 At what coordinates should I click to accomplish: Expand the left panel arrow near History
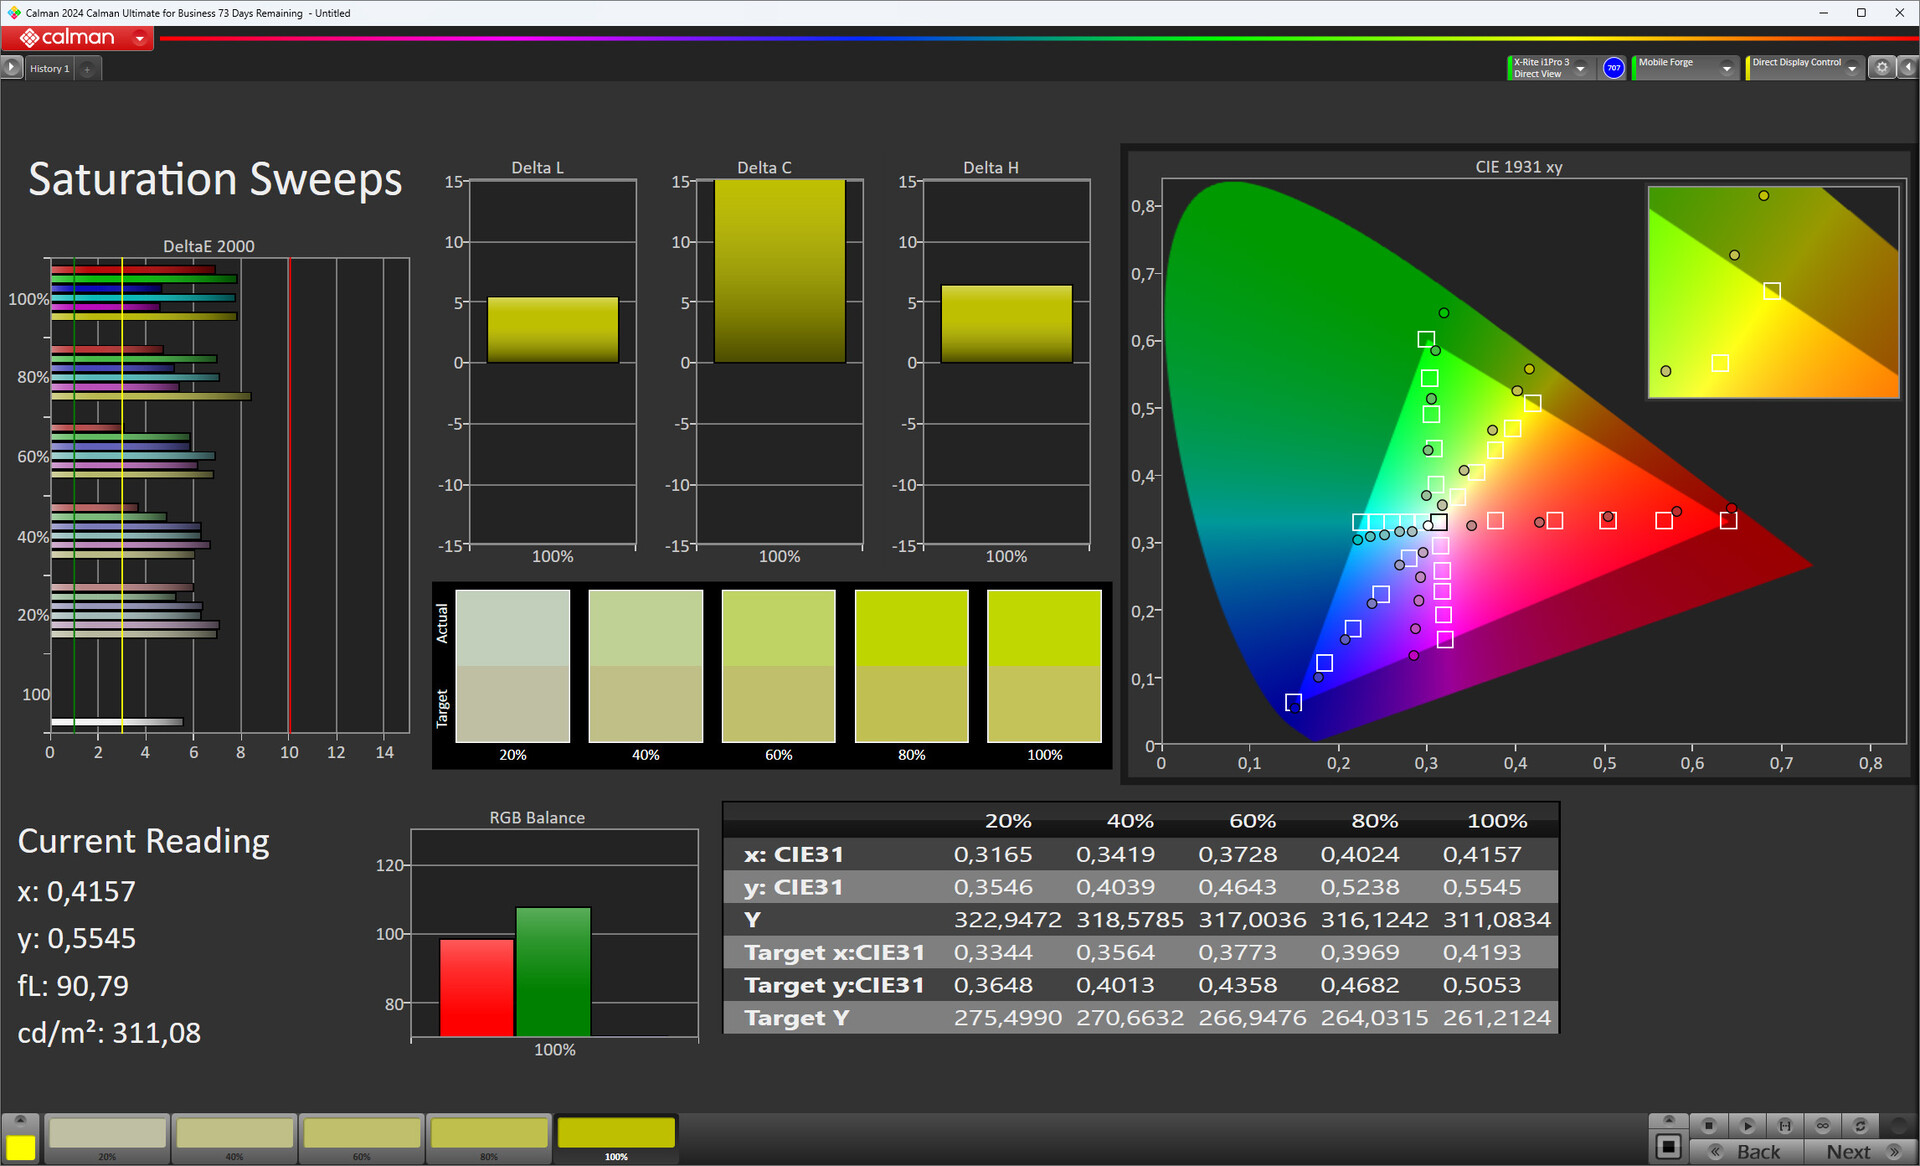(x=11, y=68)
